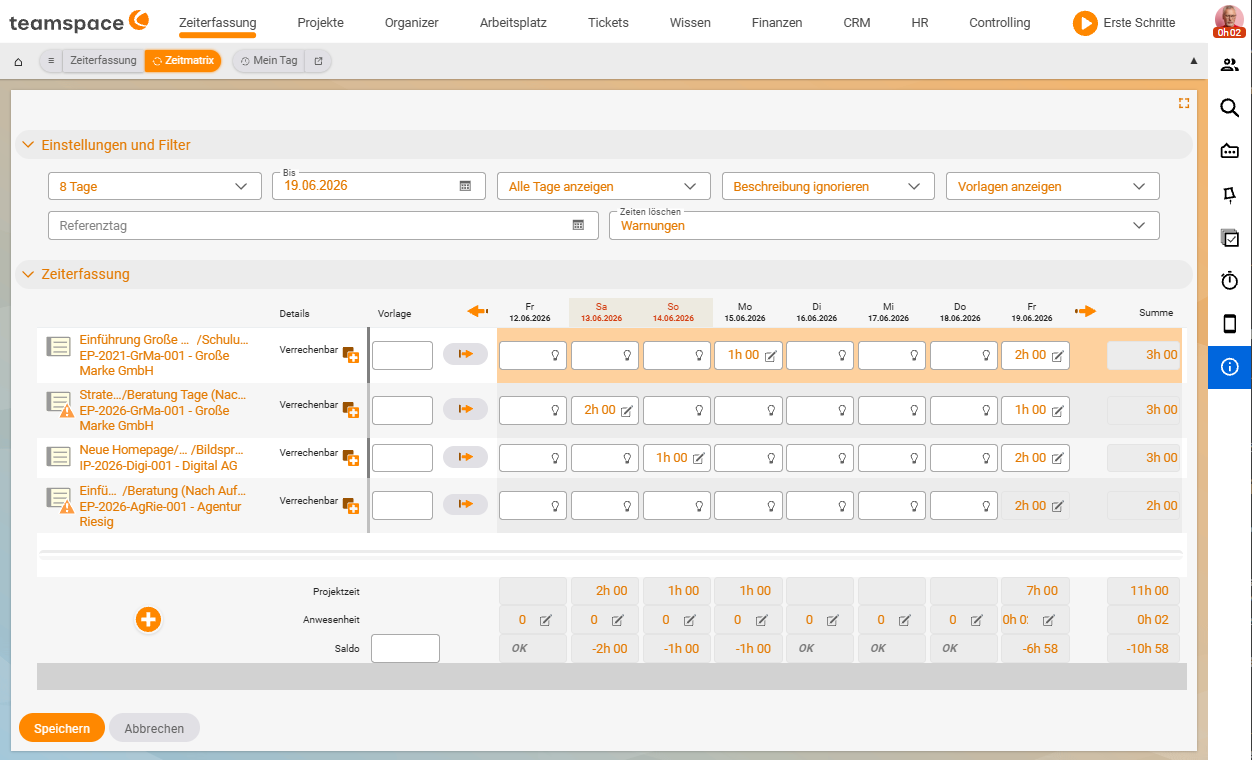The width and height of the screenshot is (1252, 760).
Task: Switch to the Mein Tag tab
Action: (x=269, y=61)
